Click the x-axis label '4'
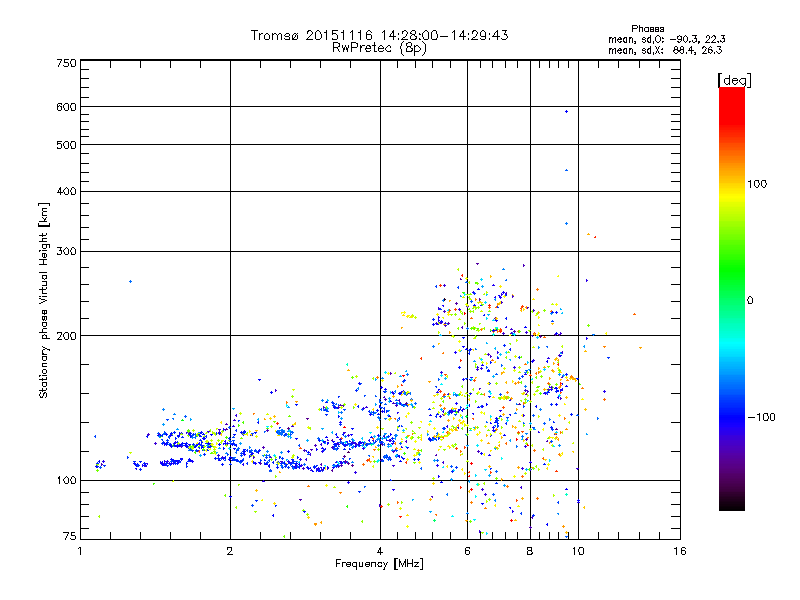The image size is (800, 600). (380, 551)
